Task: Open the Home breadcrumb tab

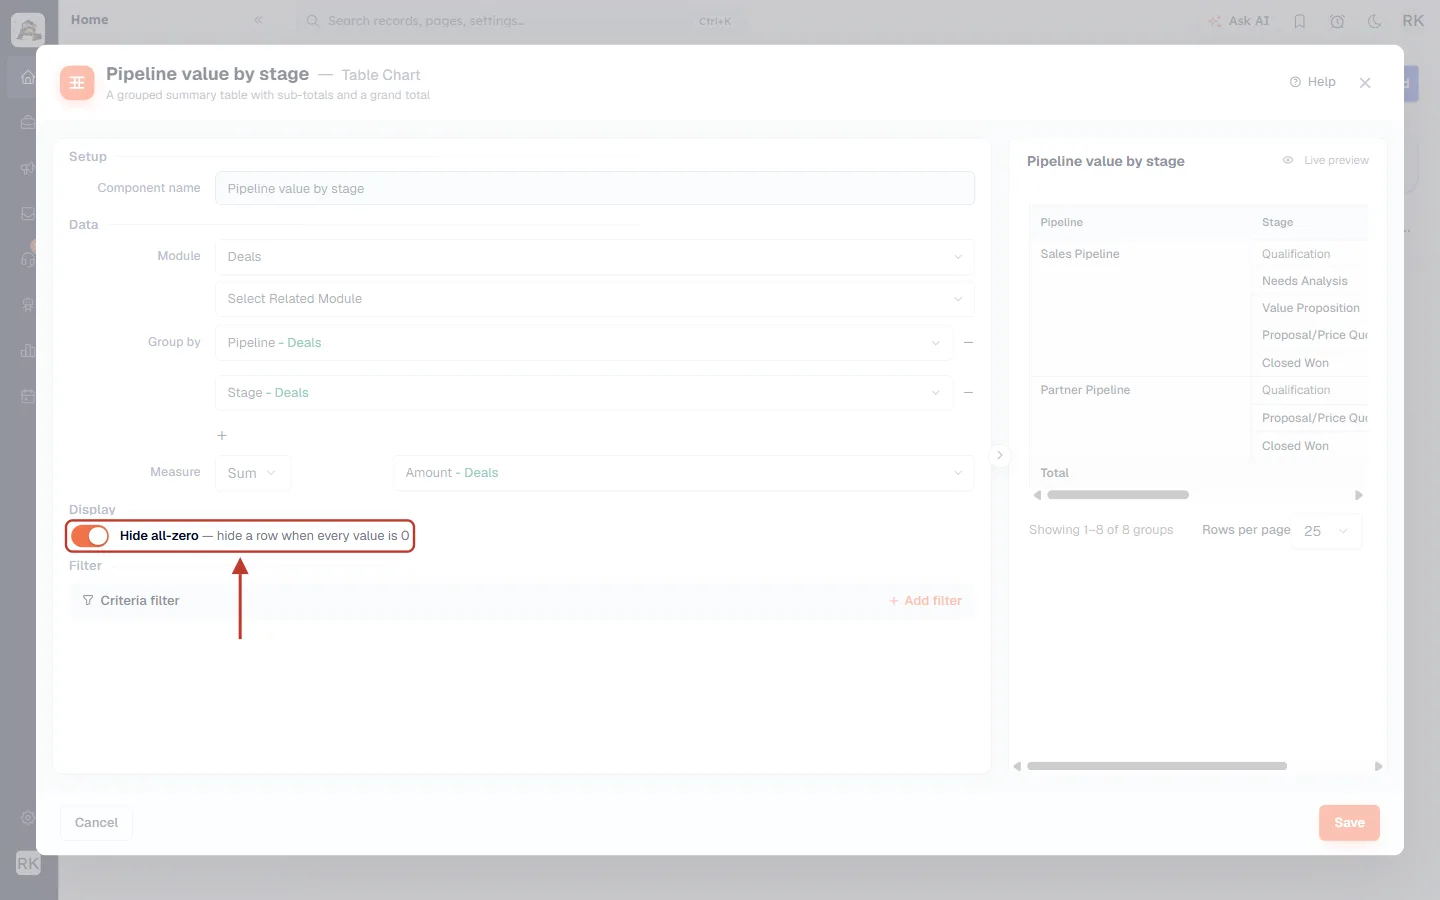Action: click(90, 20)
